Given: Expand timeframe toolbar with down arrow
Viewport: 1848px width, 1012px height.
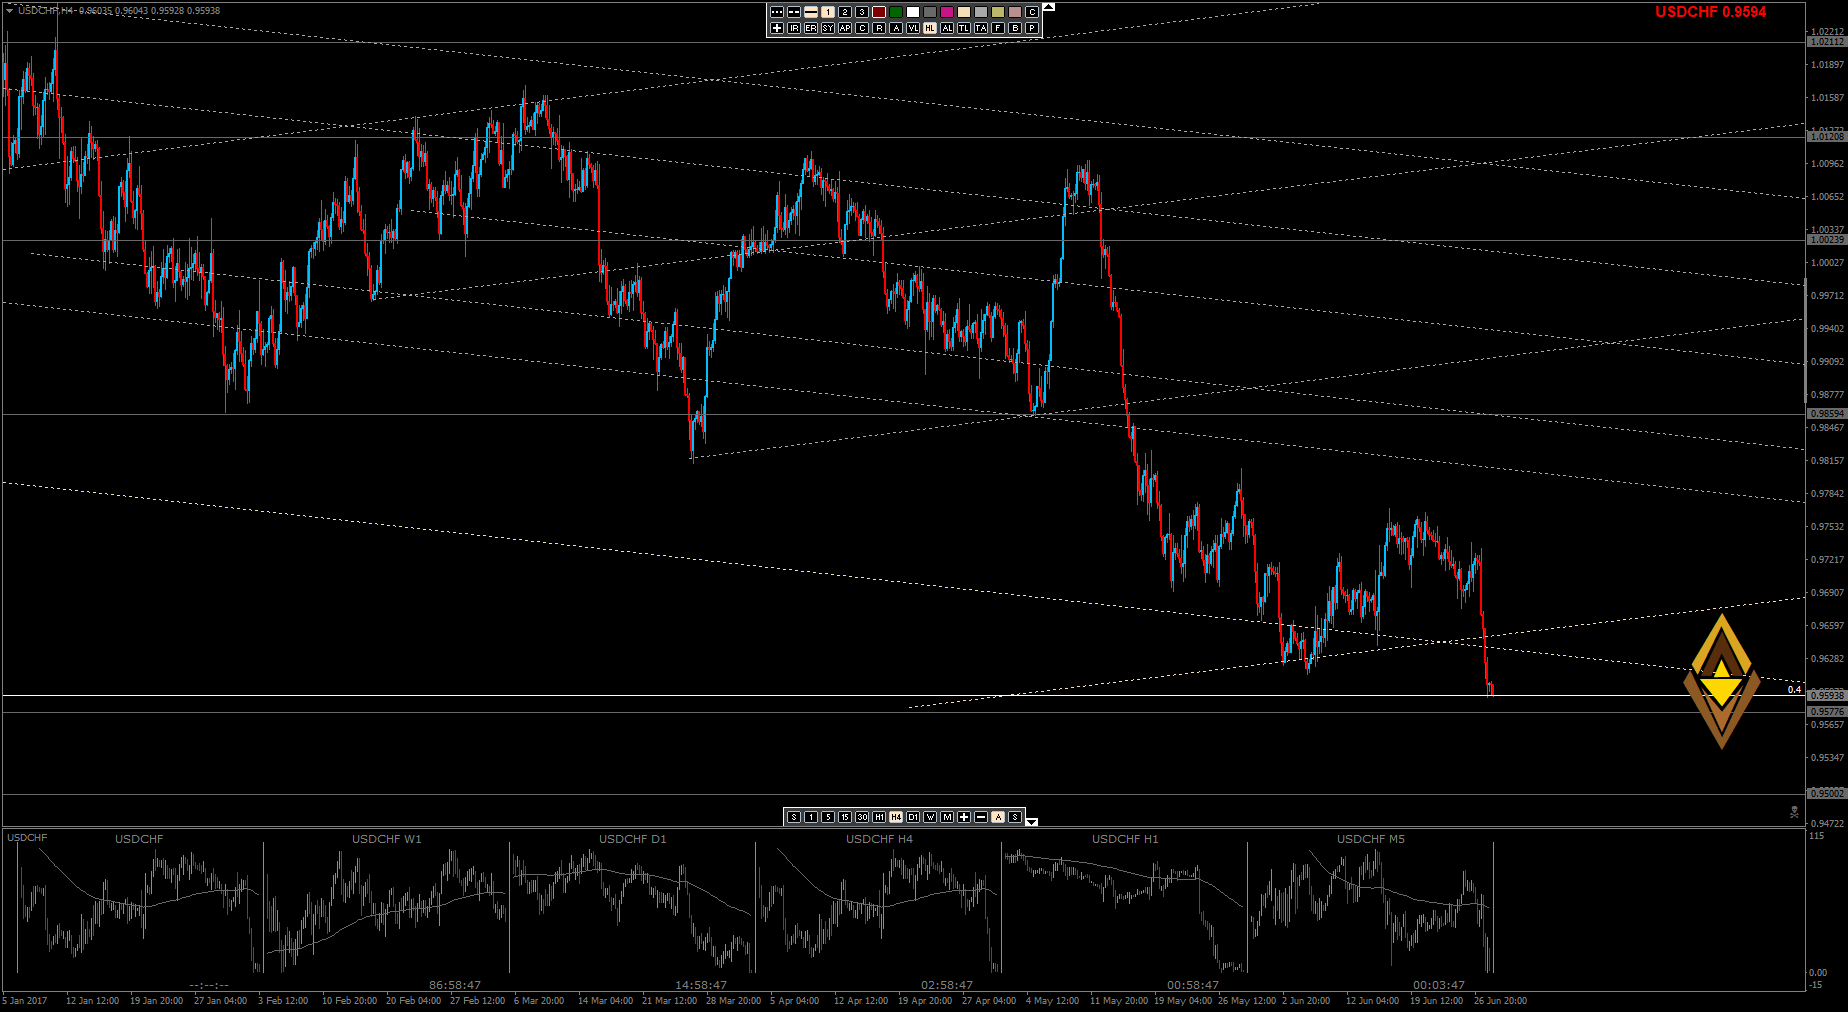Looking at the screenshot, I should (1032, 822).
